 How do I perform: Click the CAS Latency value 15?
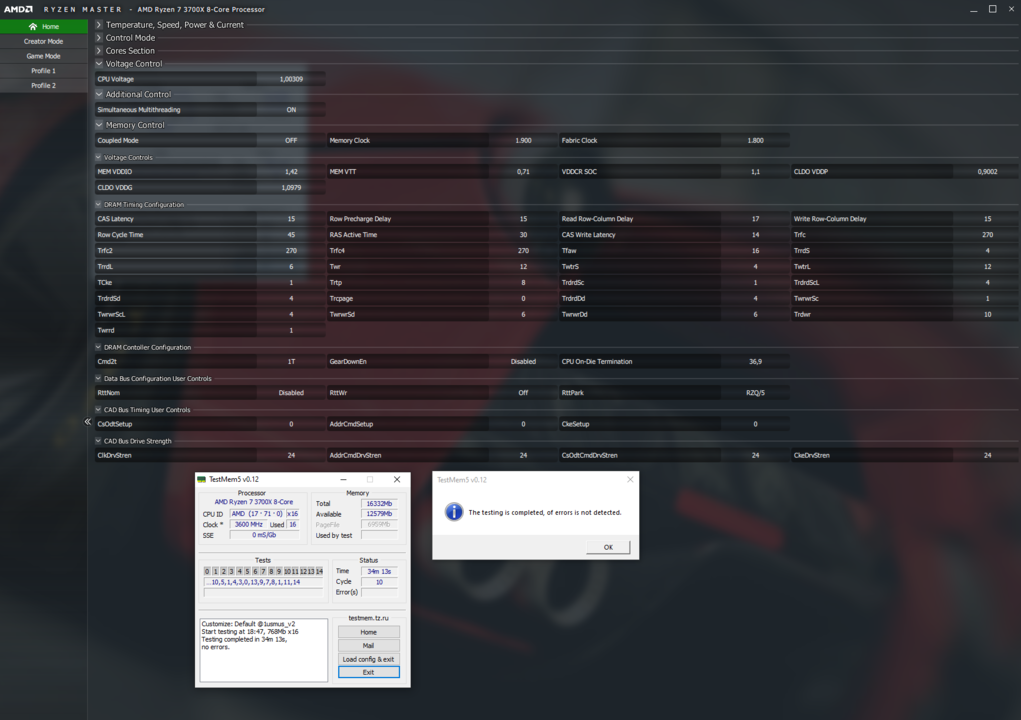[x=291, y=219]
